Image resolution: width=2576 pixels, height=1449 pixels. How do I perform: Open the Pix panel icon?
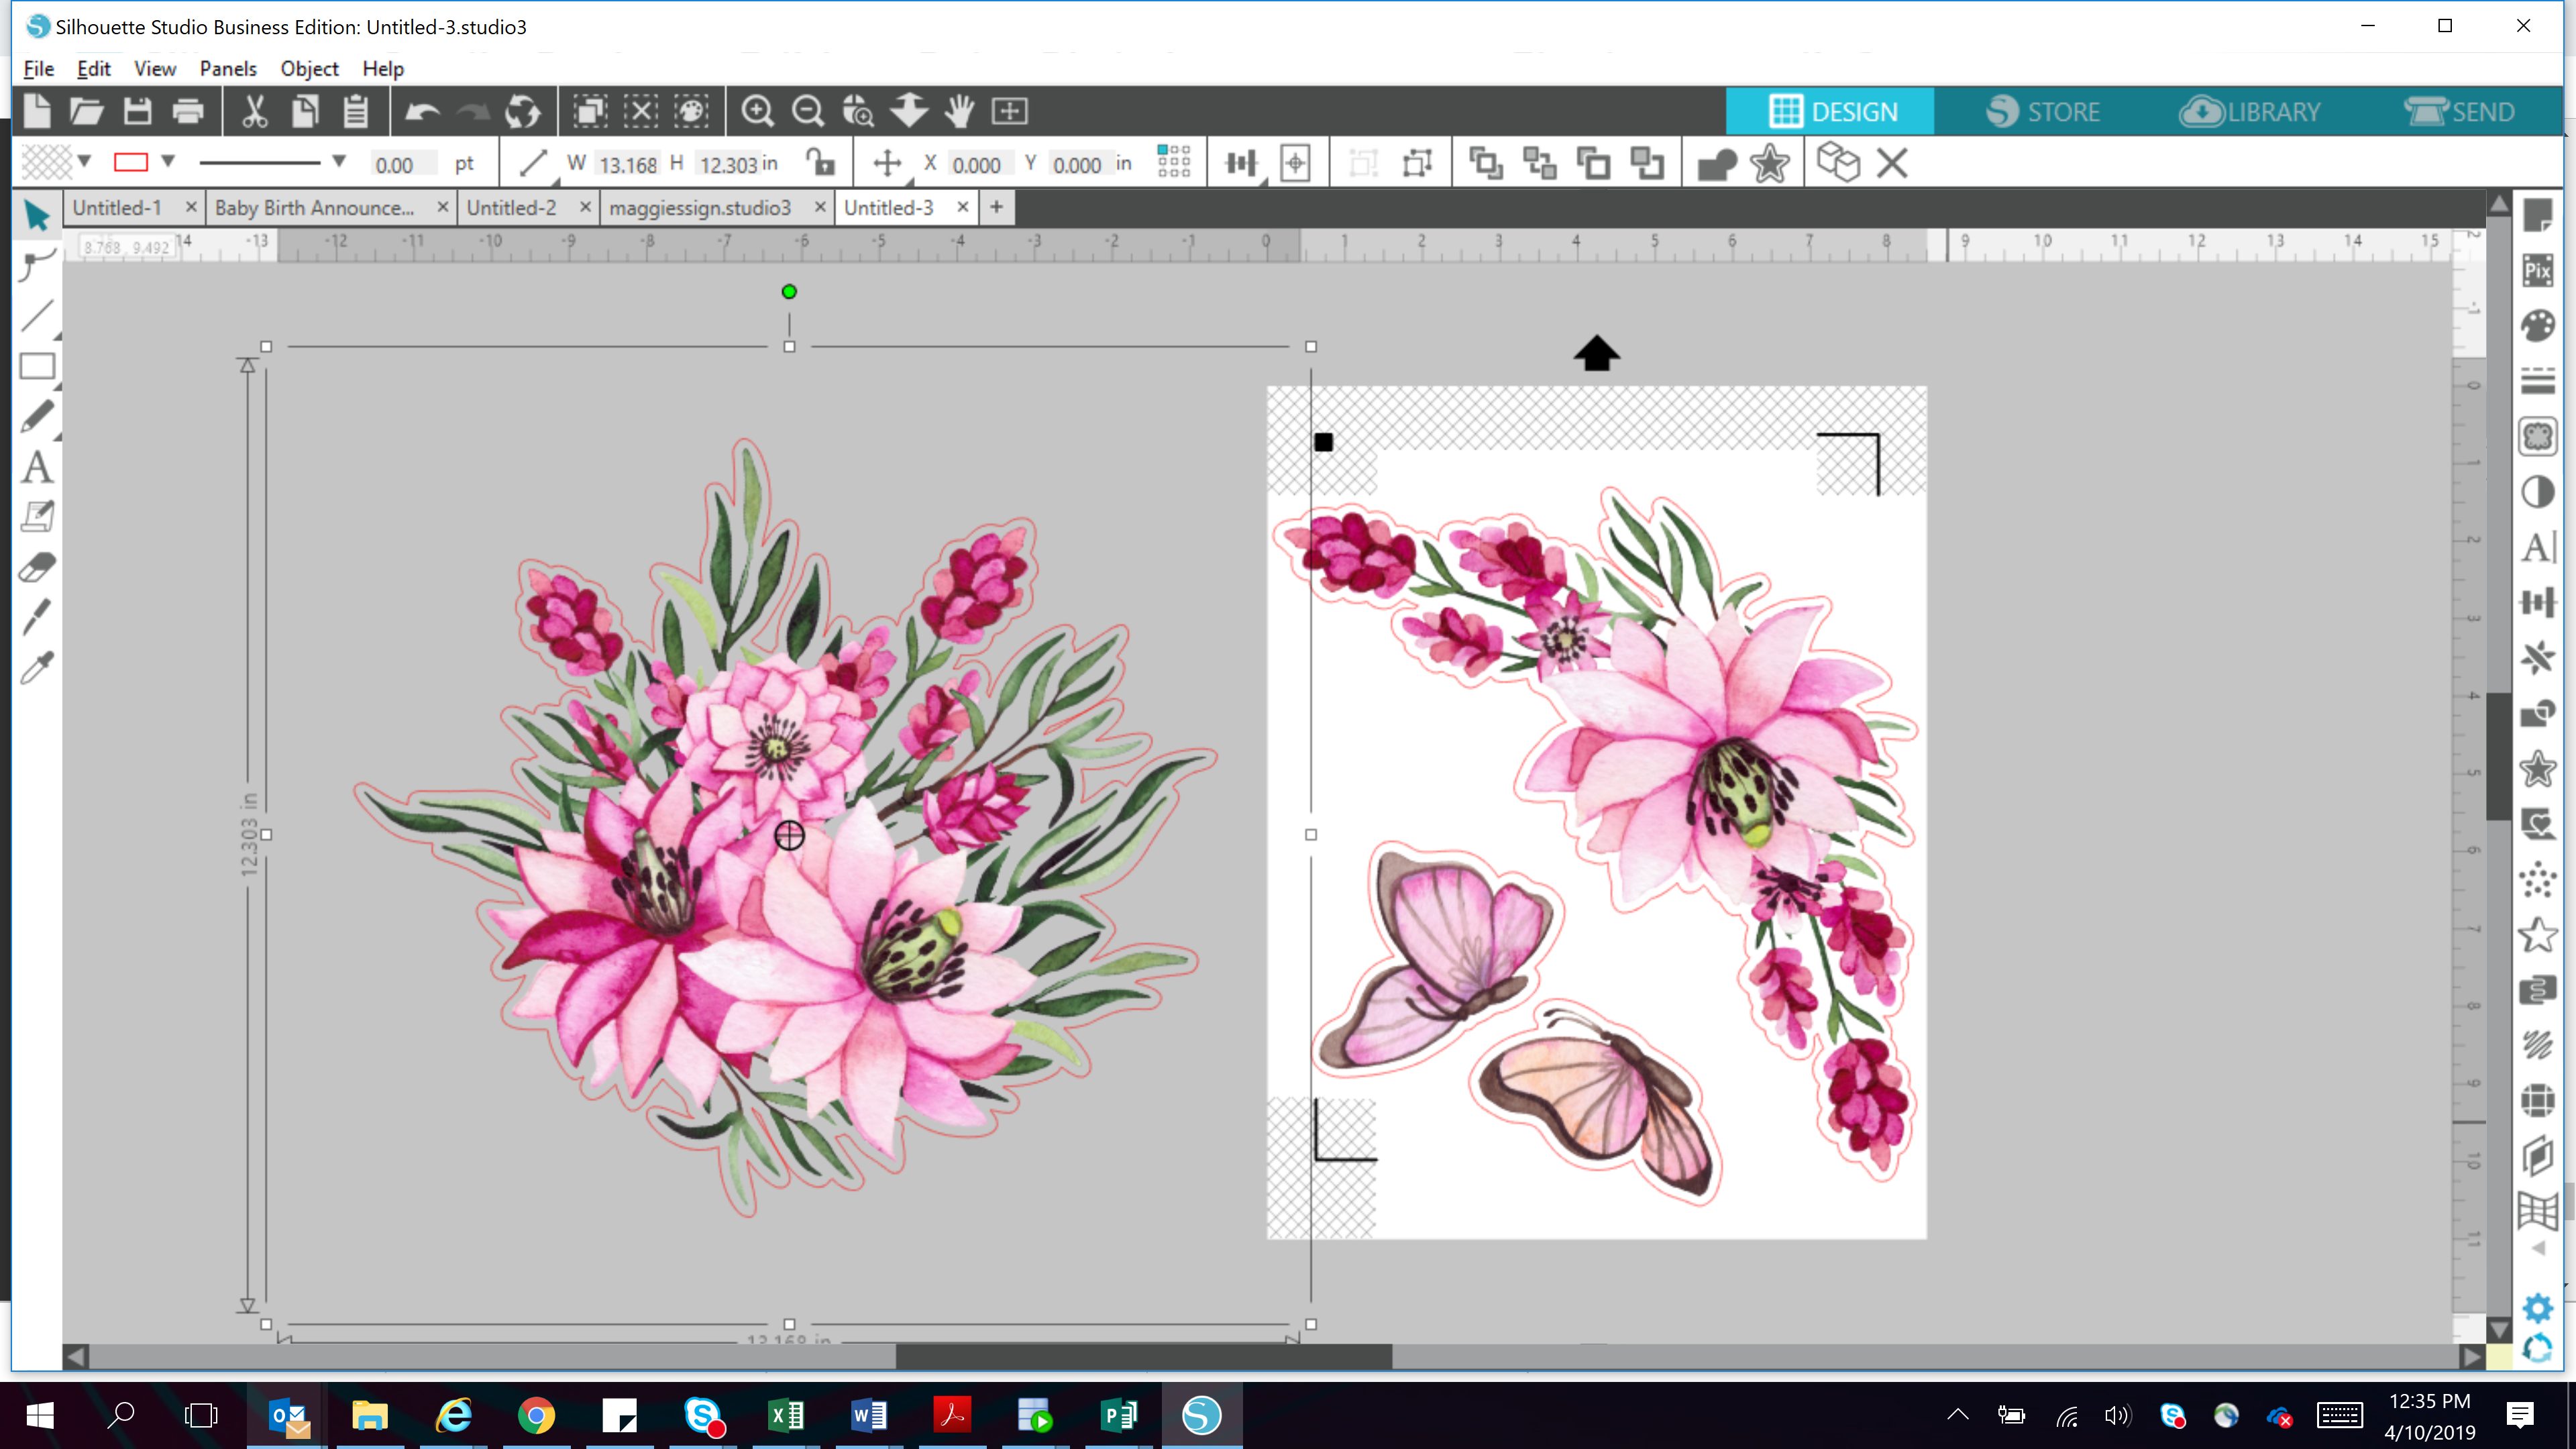[2537, 270]
